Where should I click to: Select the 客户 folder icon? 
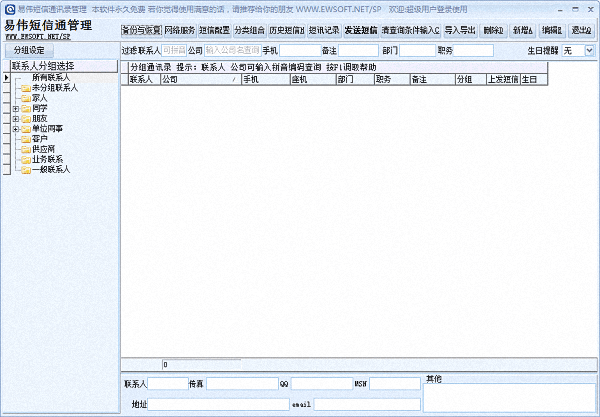click(x=26, y=139)
